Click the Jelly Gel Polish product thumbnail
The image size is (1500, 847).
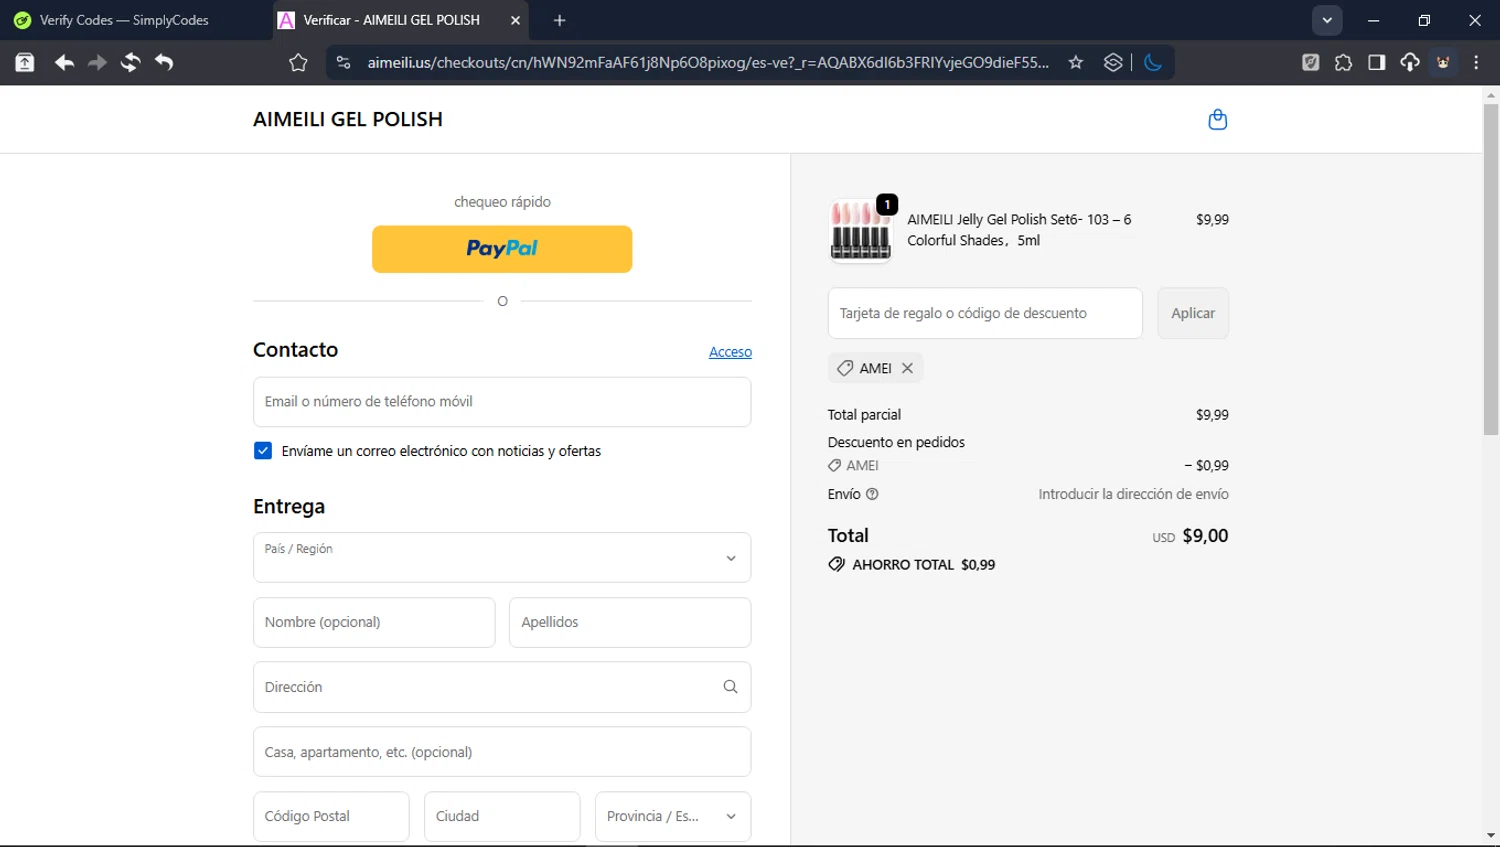click(860, 230)
